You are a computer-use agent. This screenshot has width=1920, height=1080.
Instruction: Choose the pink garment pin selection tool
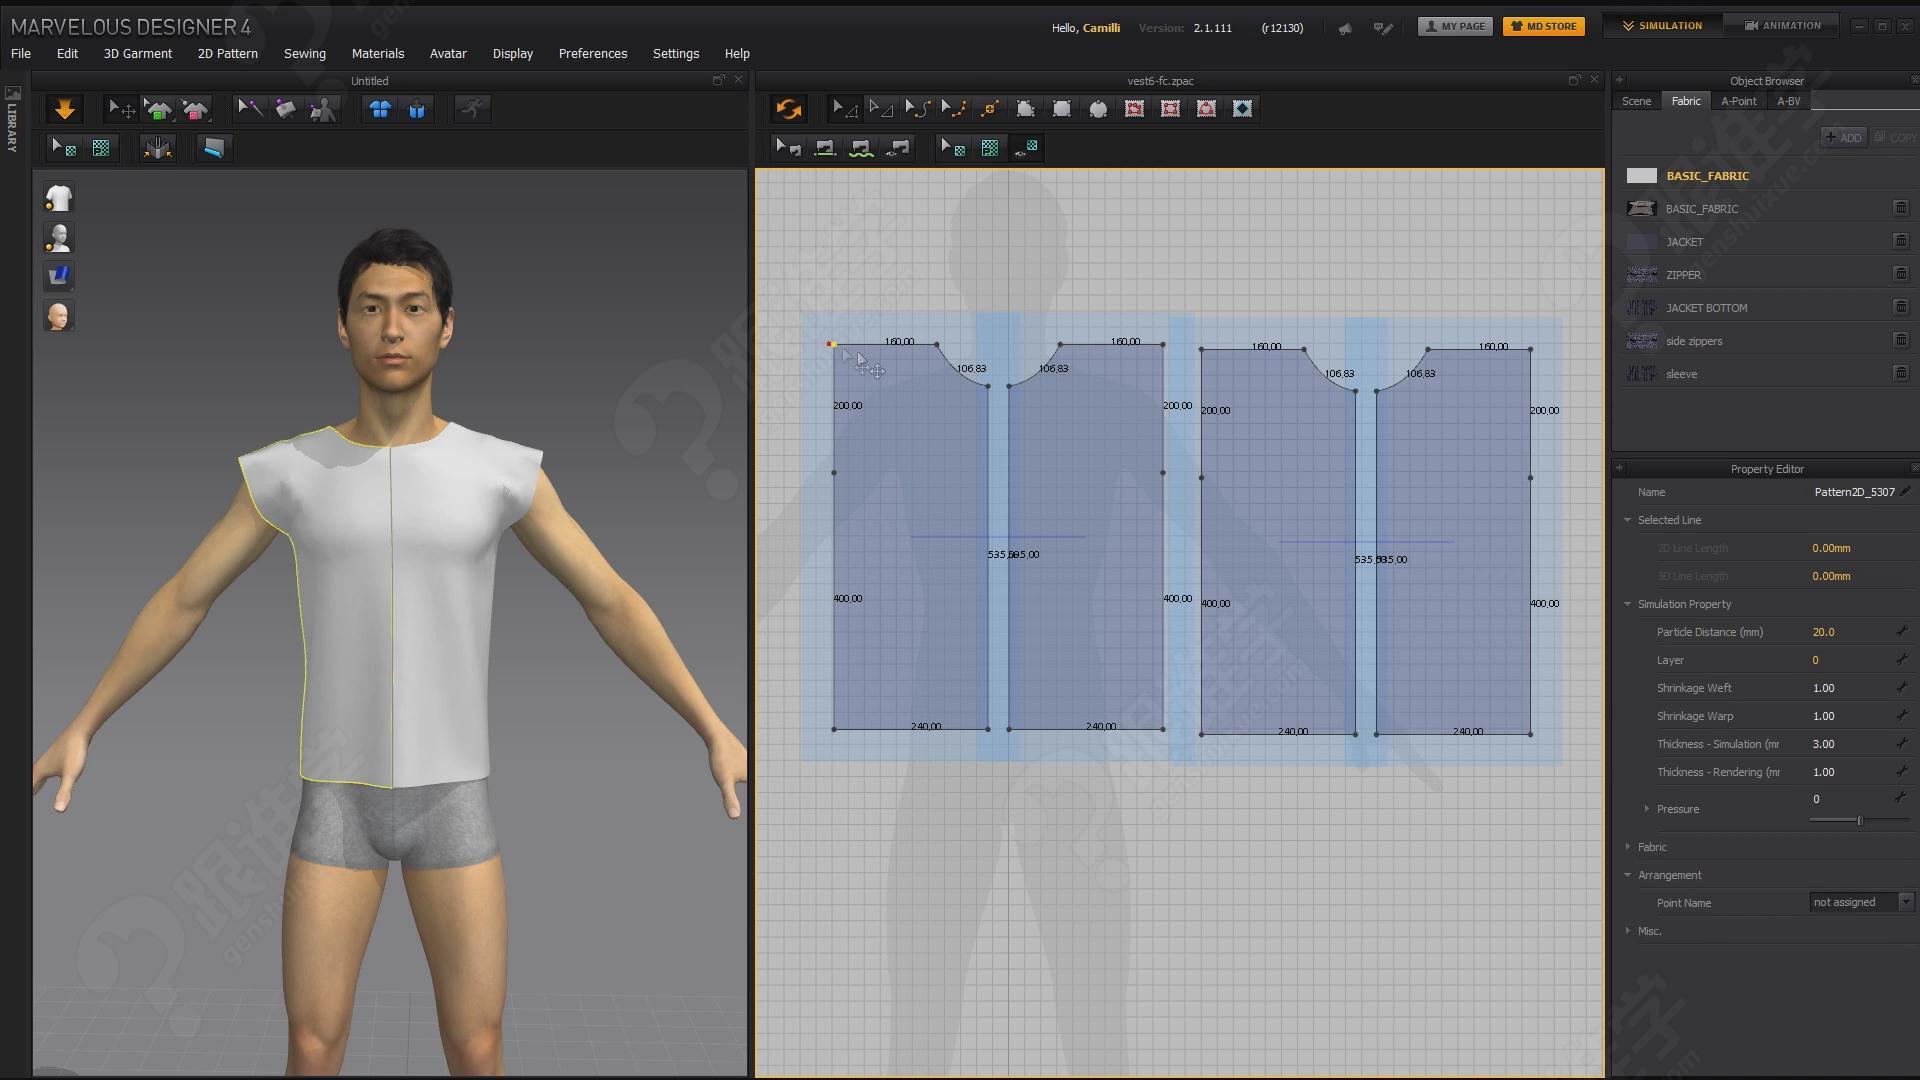click(x=195, y=109)
